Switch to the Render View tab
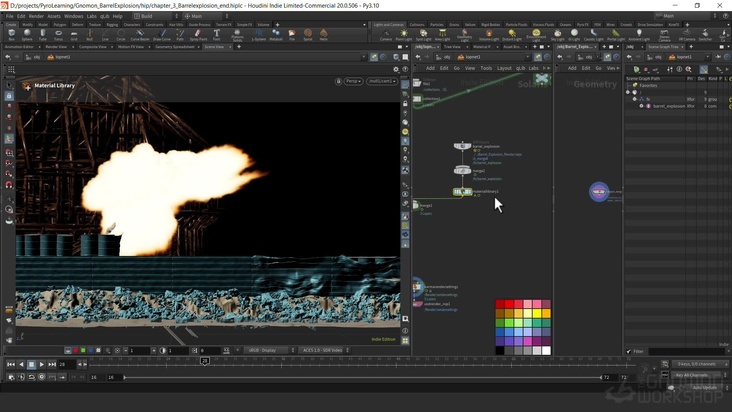Screen dimensions: 732x412 point(56,47)
